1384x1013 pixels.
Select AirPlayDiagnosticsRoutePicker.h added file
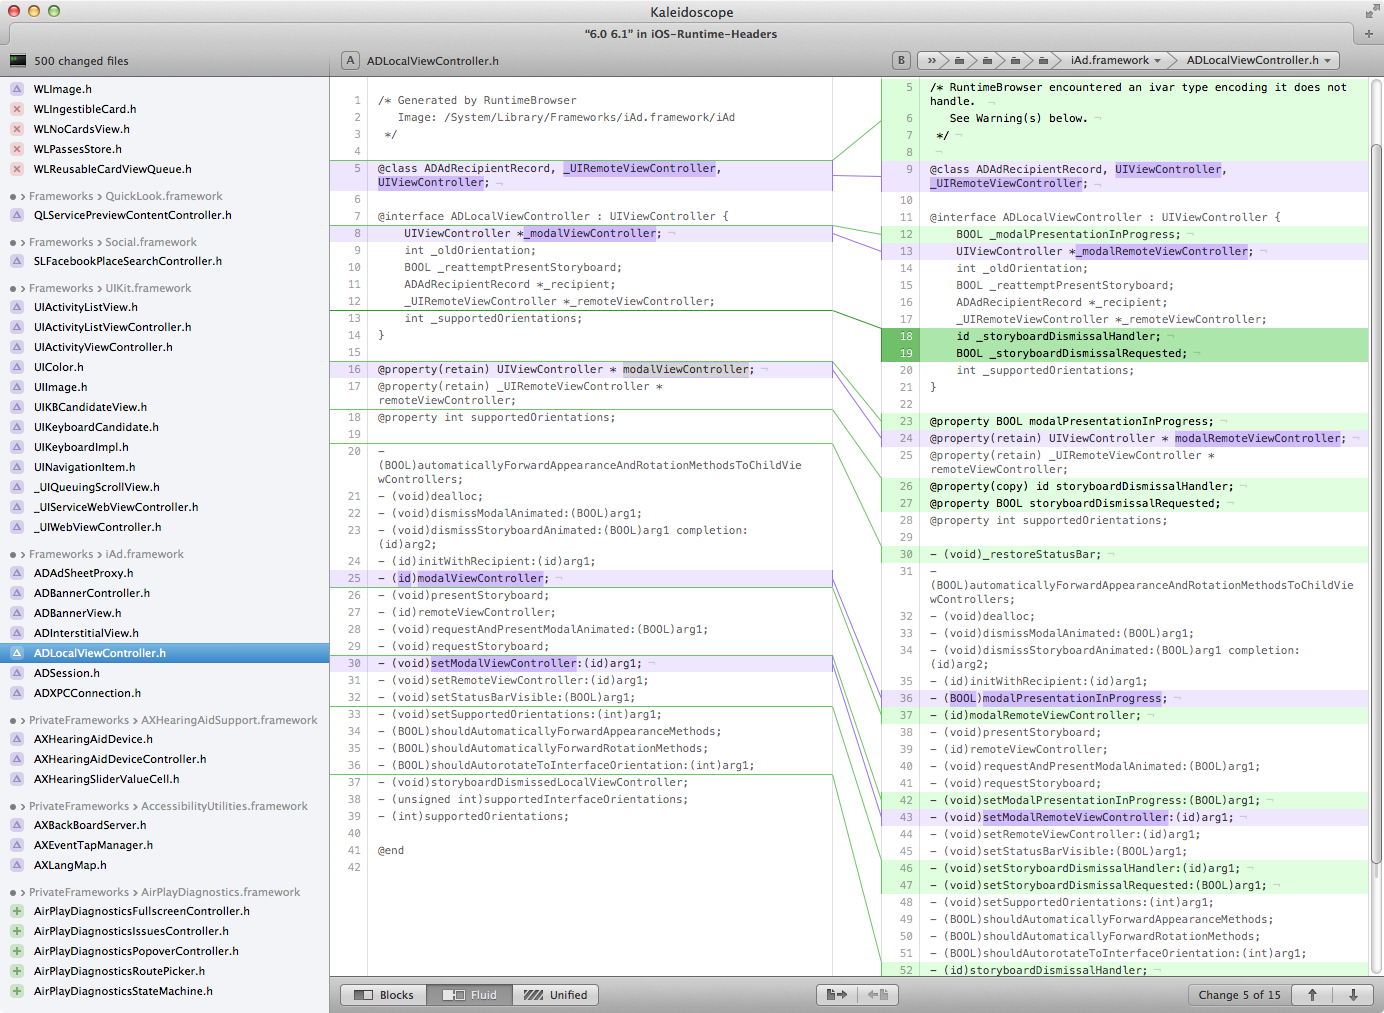click(119, 971)
